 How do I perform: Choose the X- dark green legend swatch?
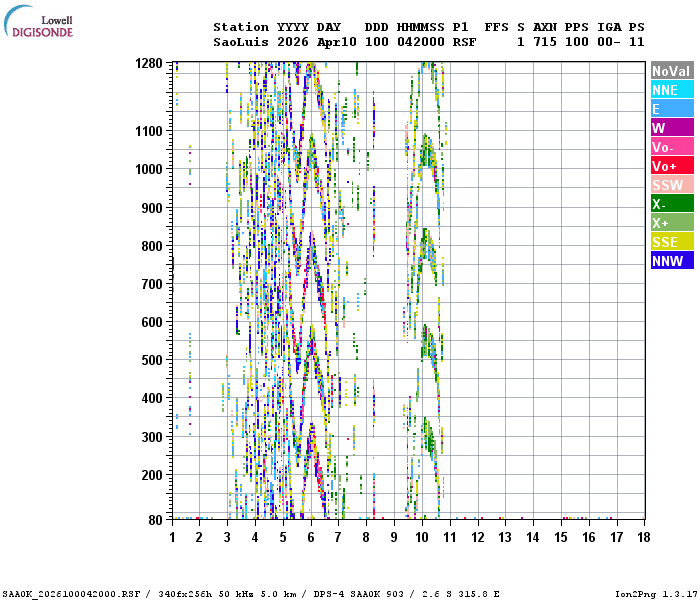671,204
